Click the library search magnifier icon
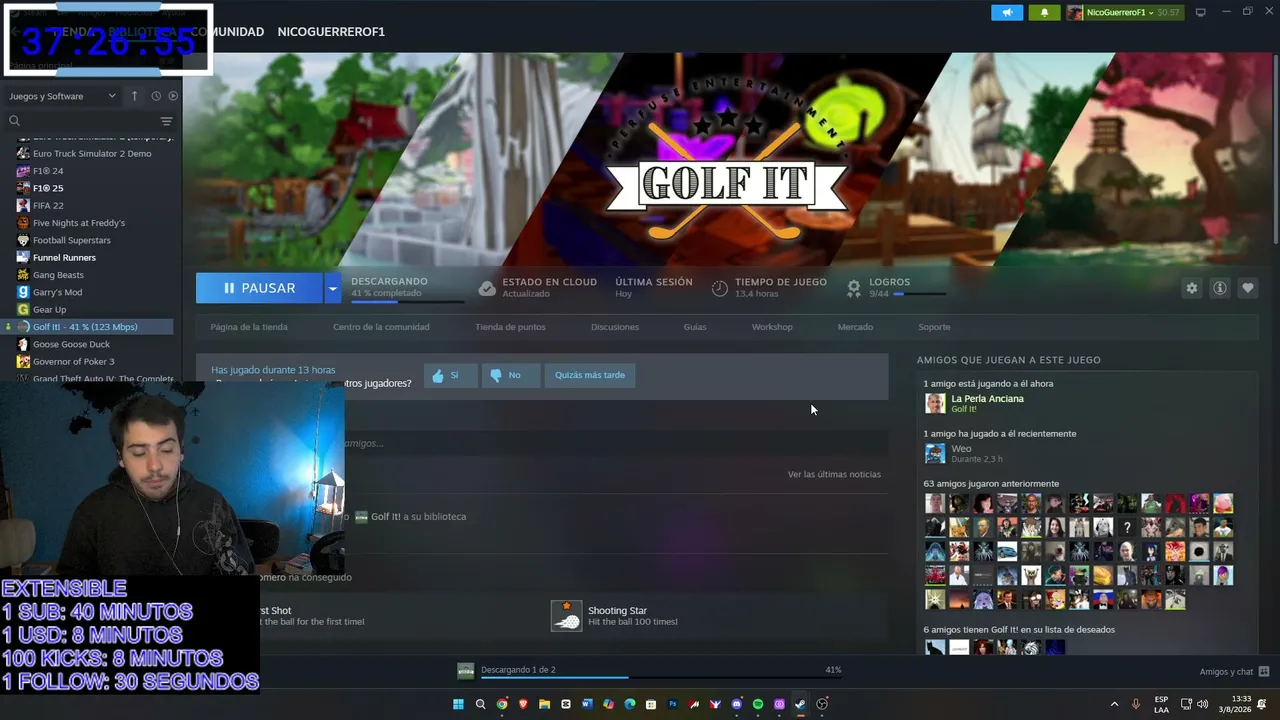1280x720 pixels. pos(14,121)
